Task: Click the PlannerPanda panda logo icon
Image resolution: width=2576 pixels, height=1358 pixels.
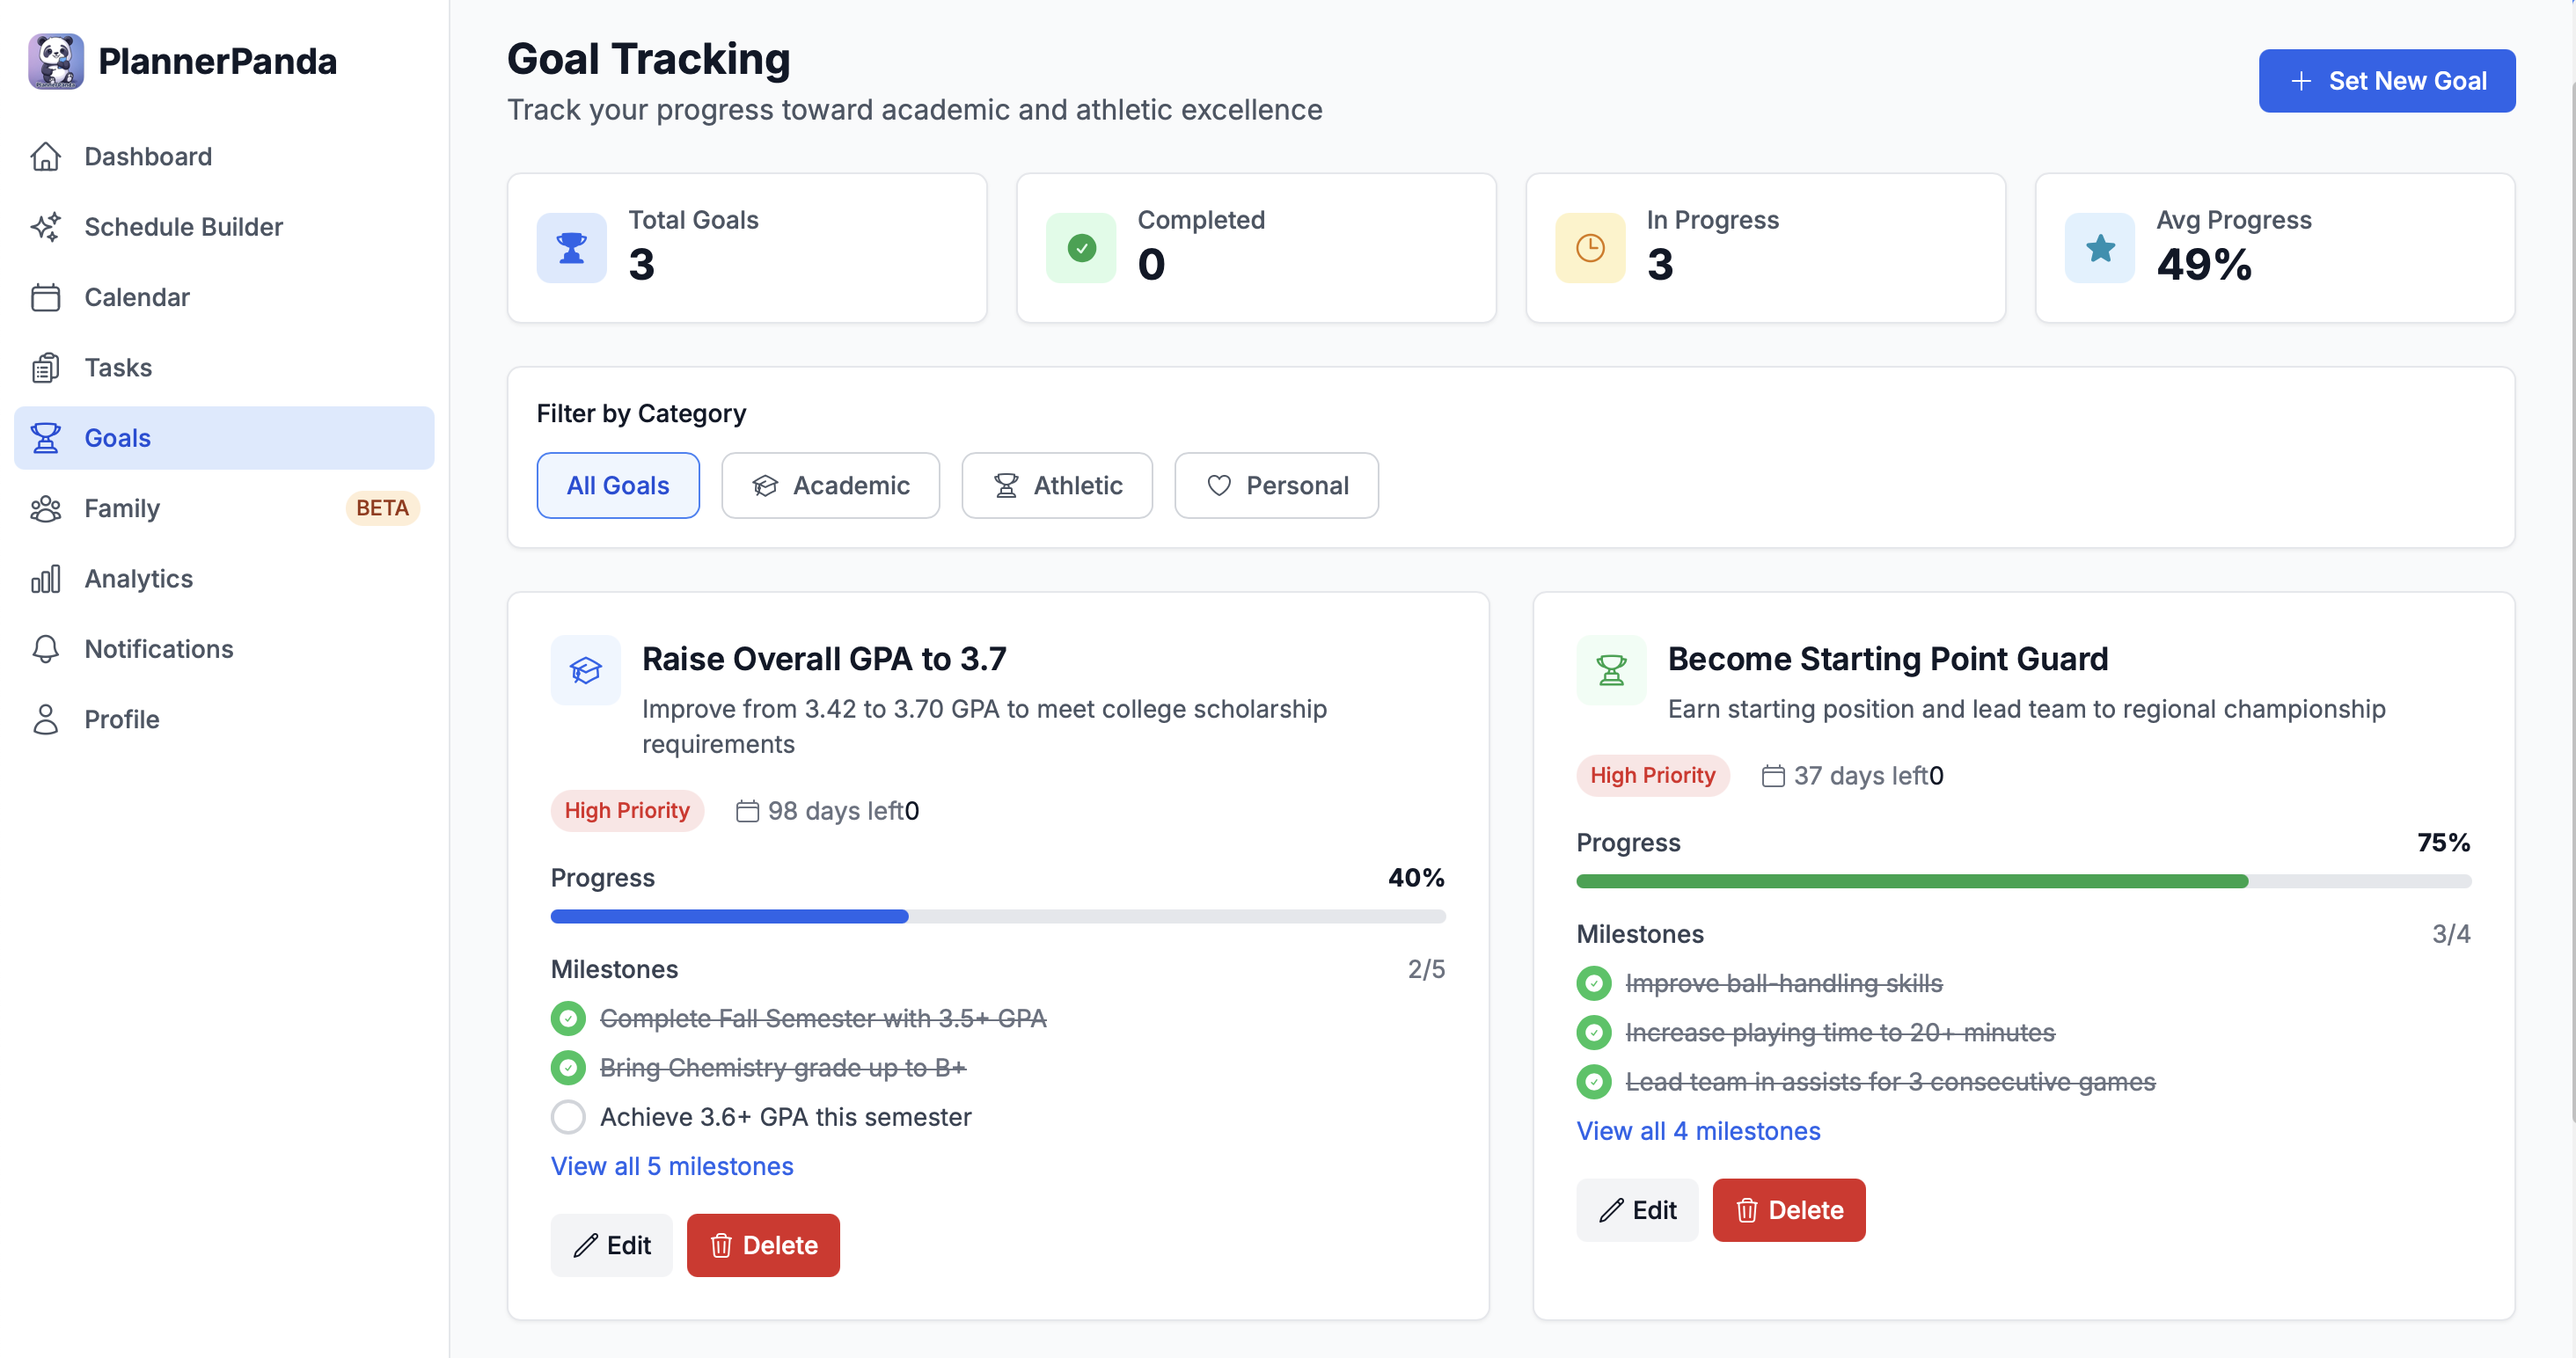Action: point(56,61)
